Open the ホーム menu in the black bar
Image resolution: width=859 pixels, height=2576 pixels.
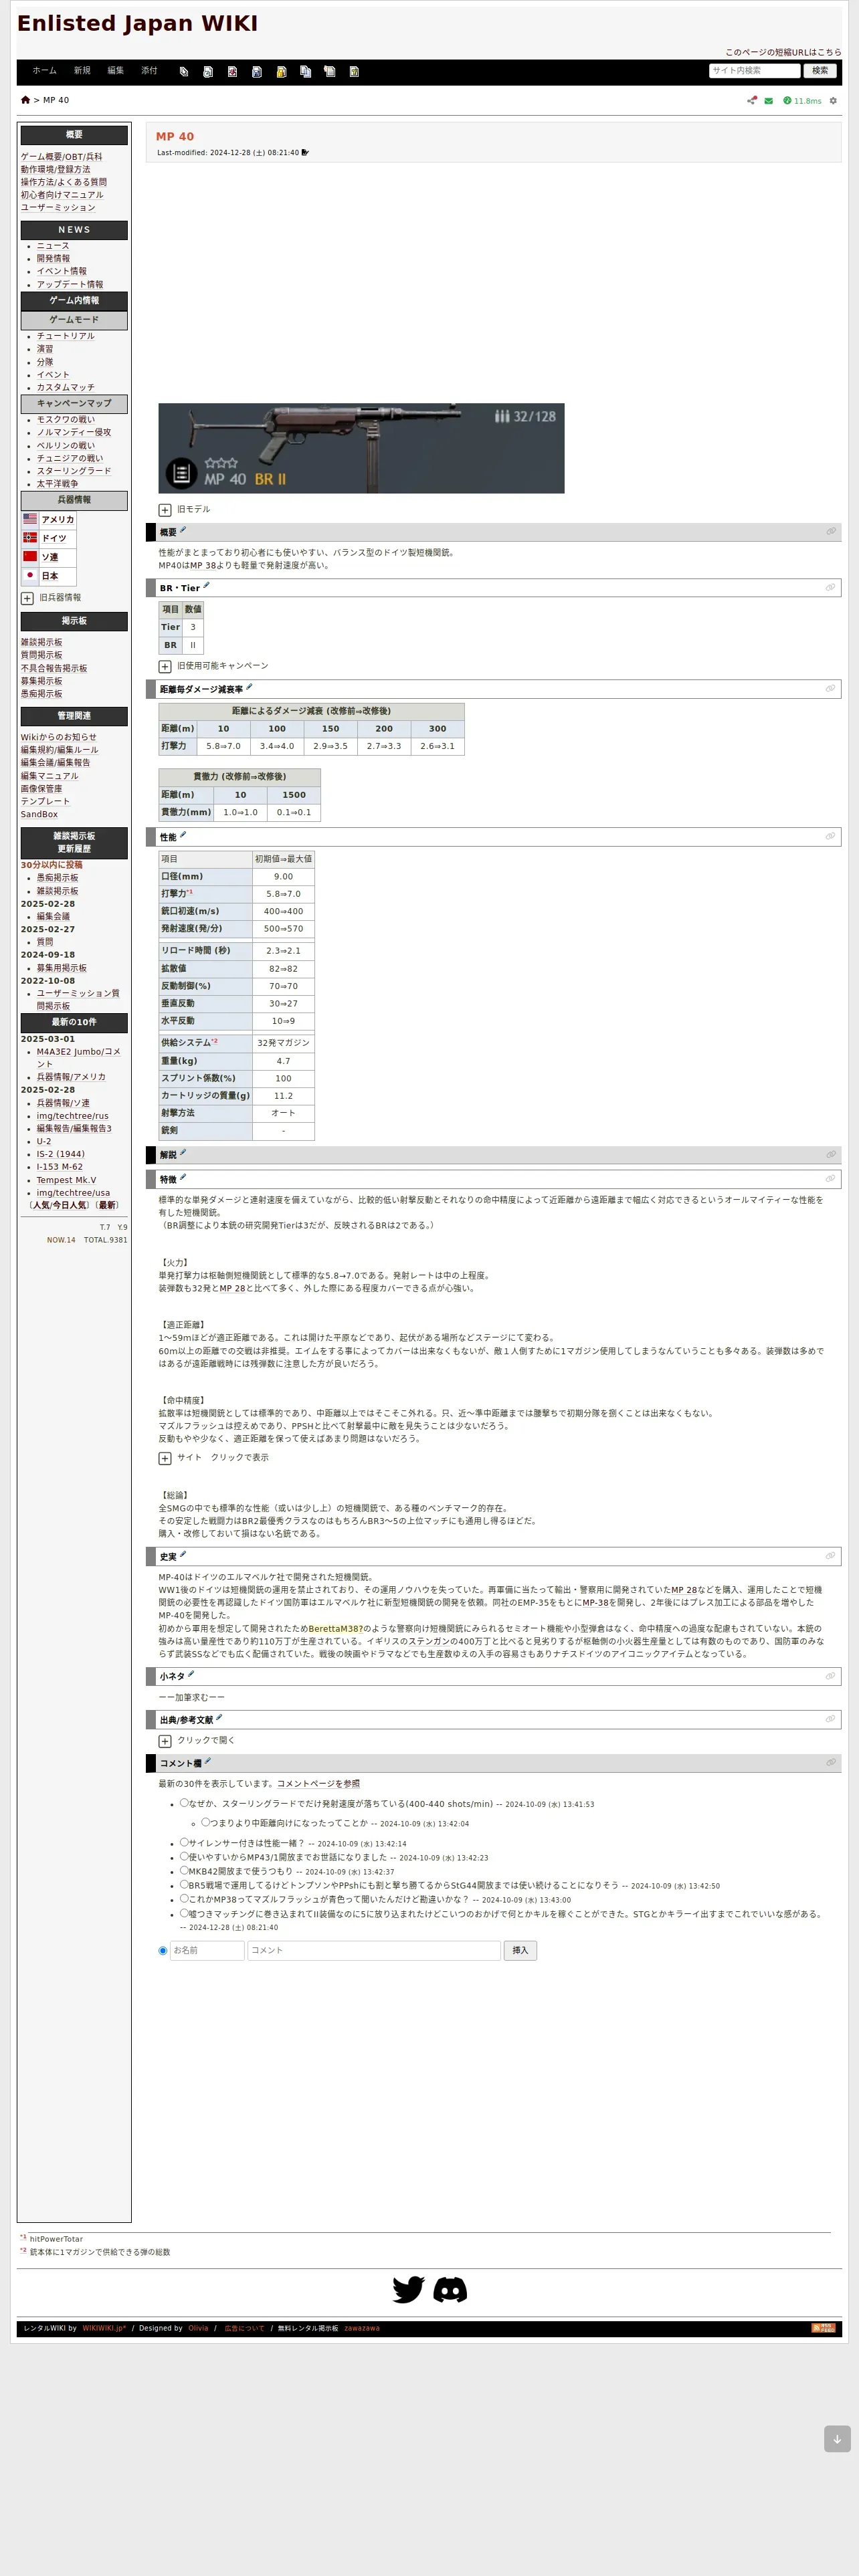pos(45,71)
